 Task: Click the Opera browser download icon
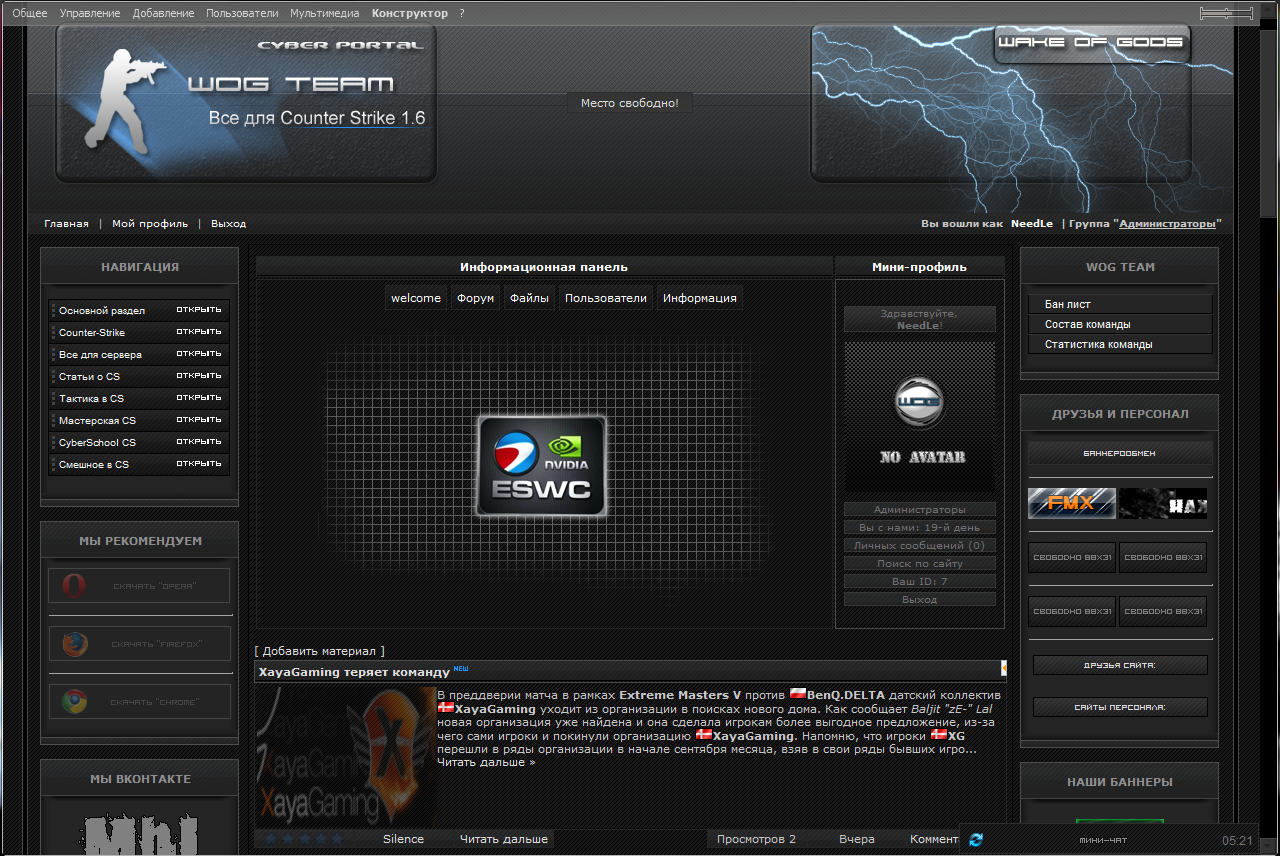[74, 586]
